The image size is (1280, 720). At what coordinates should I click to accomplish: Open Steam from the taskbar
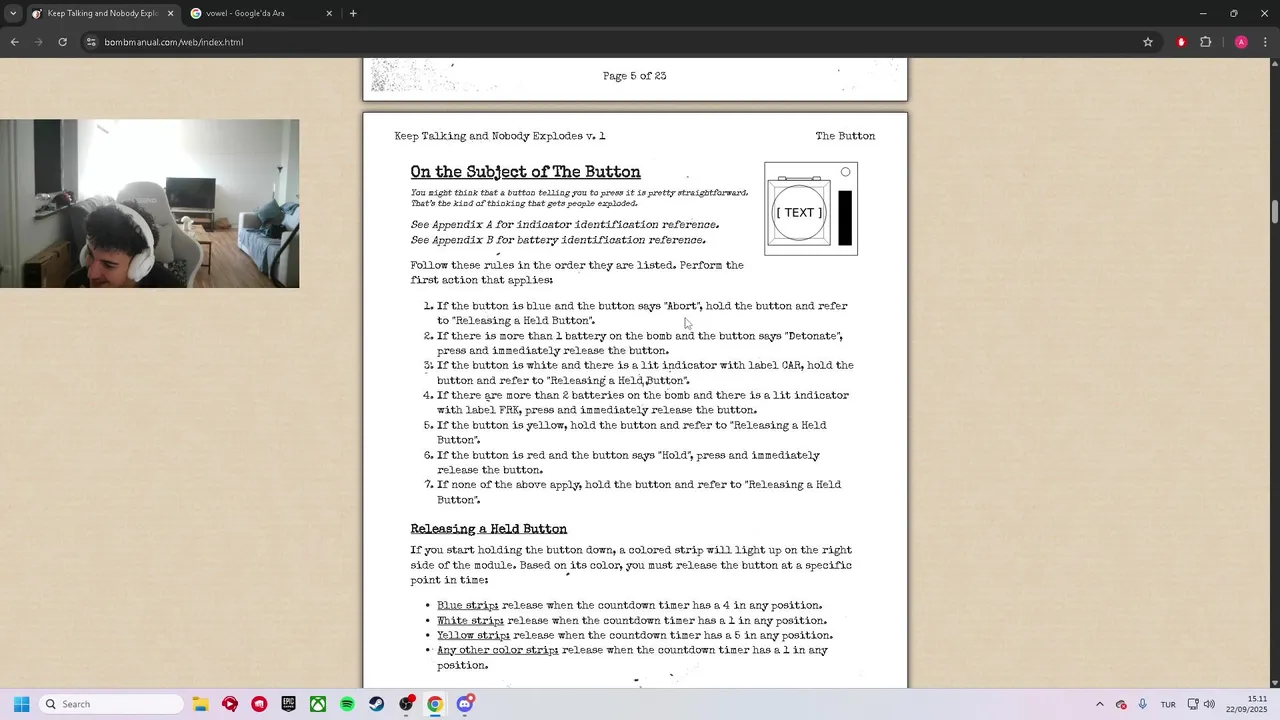pos(376,704)
